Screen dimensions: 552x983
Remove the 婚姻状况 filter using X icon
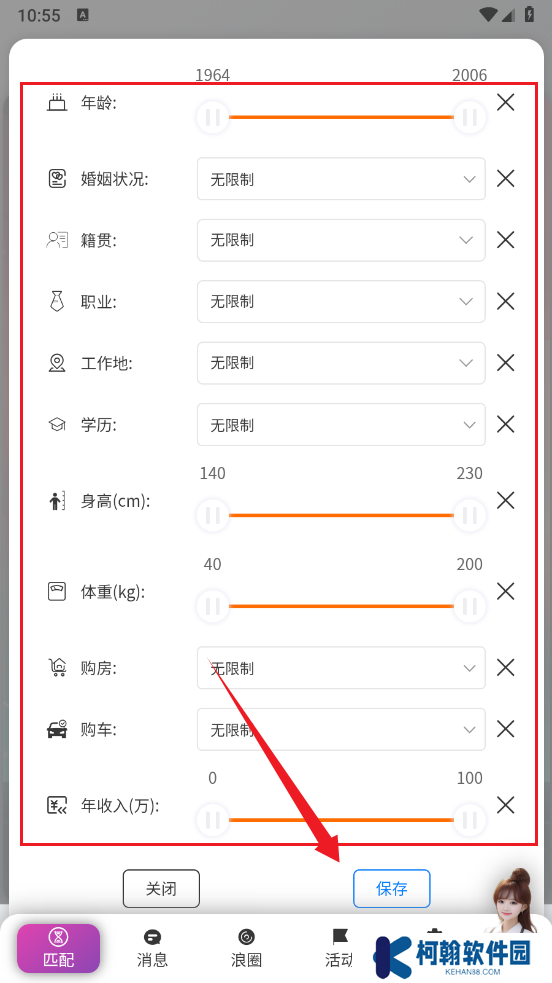coord(505,179)
